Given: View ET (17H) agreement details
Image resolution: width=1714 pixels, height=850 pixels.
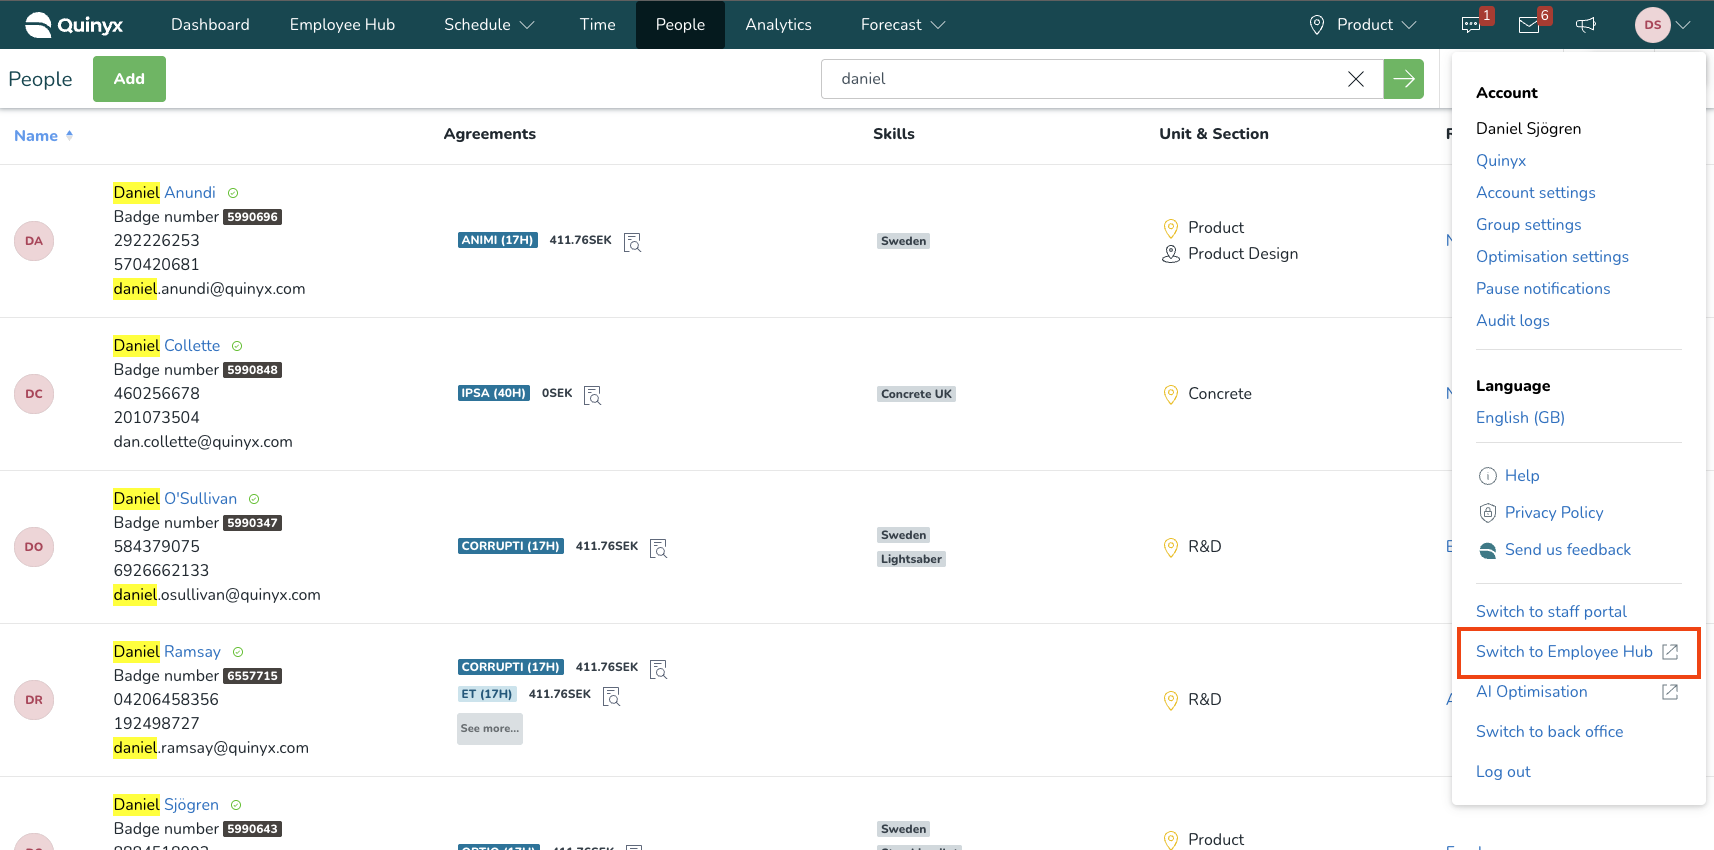Looking at the screenshot, I should [612, 696].
